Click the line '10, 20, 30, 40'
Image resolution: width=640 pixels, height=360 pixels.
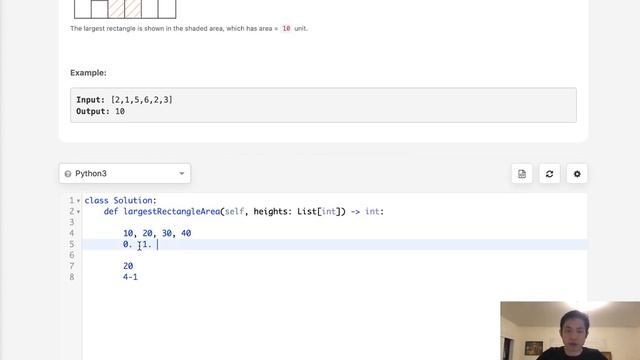coord(157,233)
